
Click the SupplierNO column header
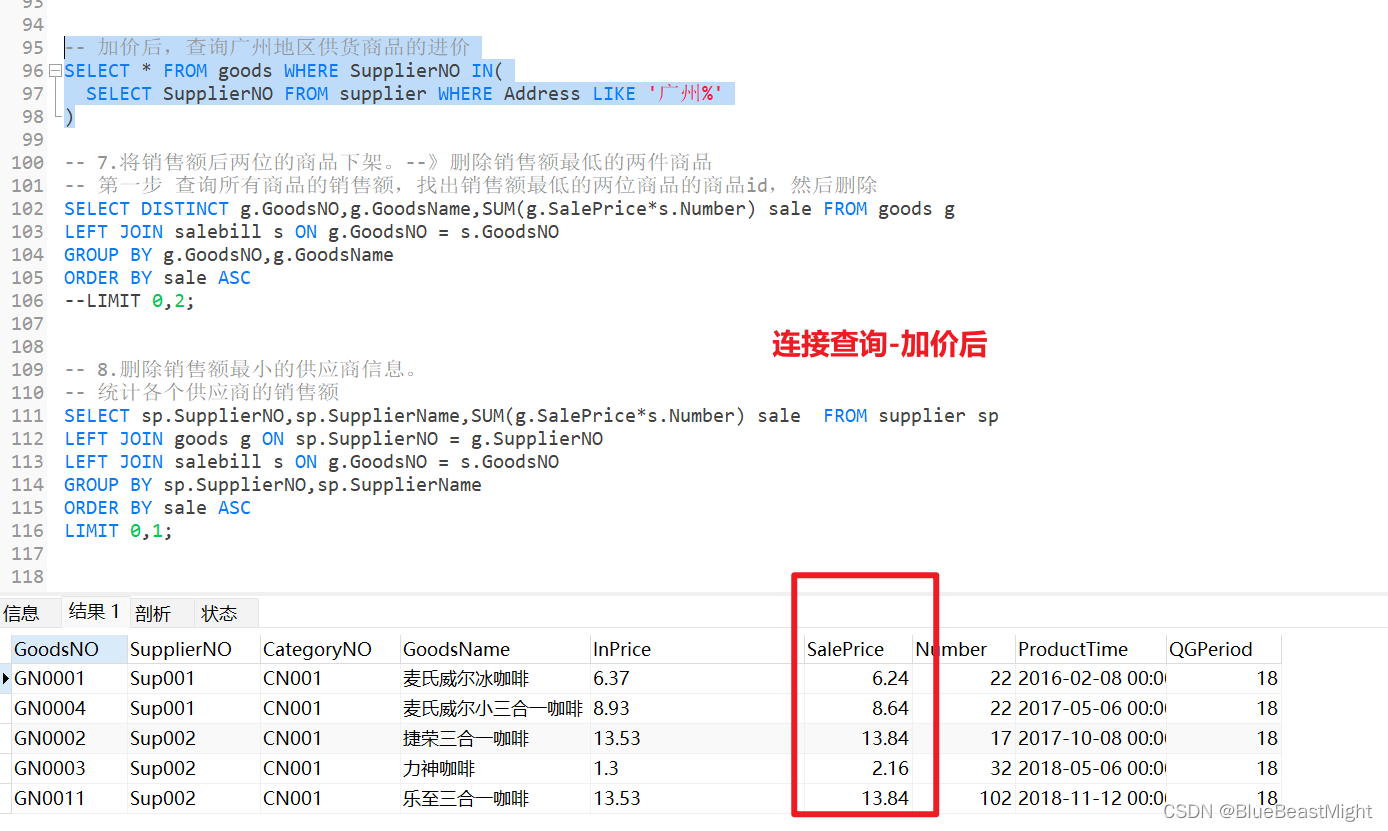point(193,649)
